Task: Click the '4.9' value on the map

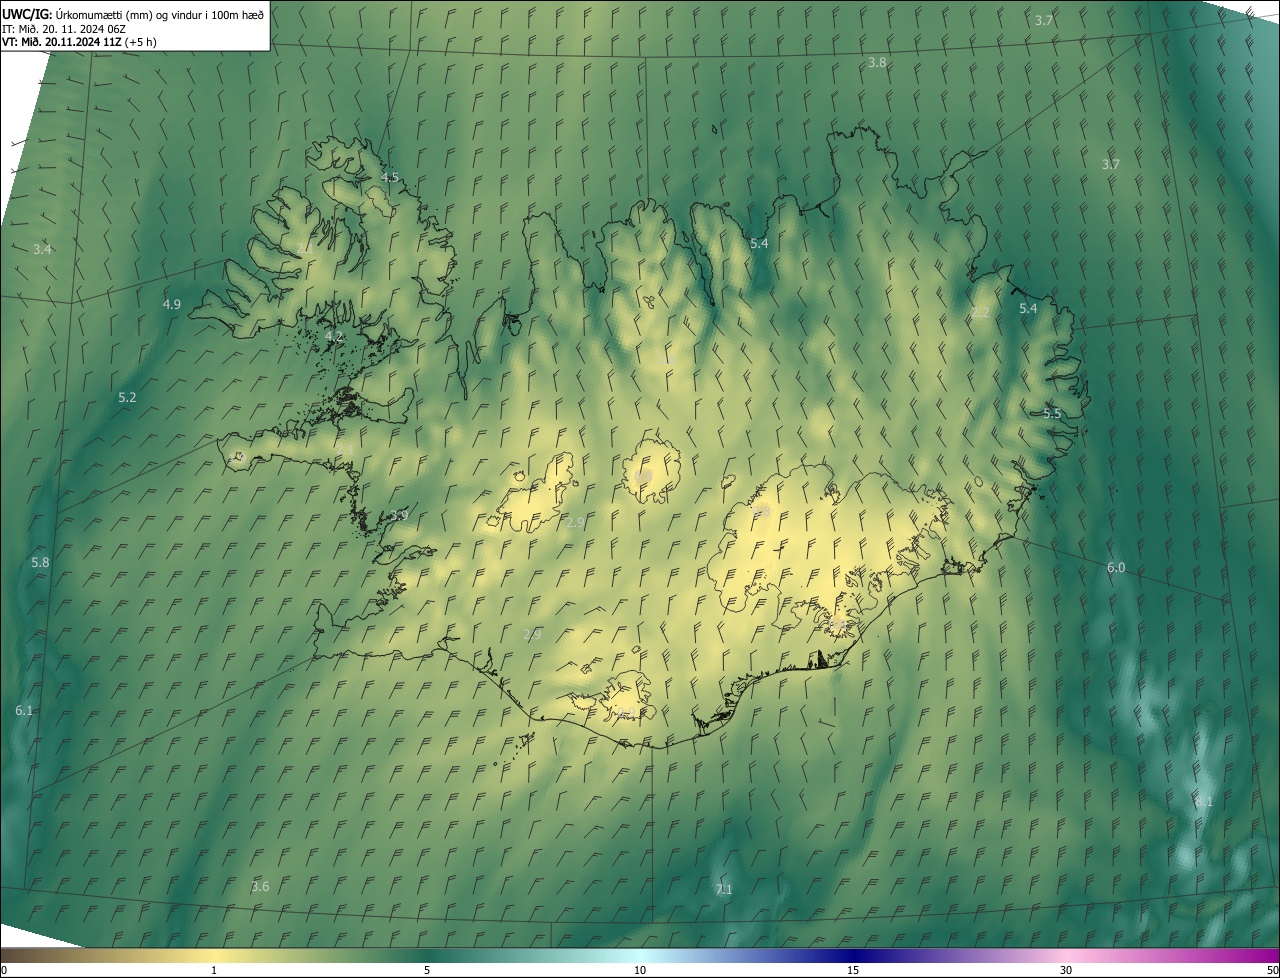Action: tap(171, 304)
